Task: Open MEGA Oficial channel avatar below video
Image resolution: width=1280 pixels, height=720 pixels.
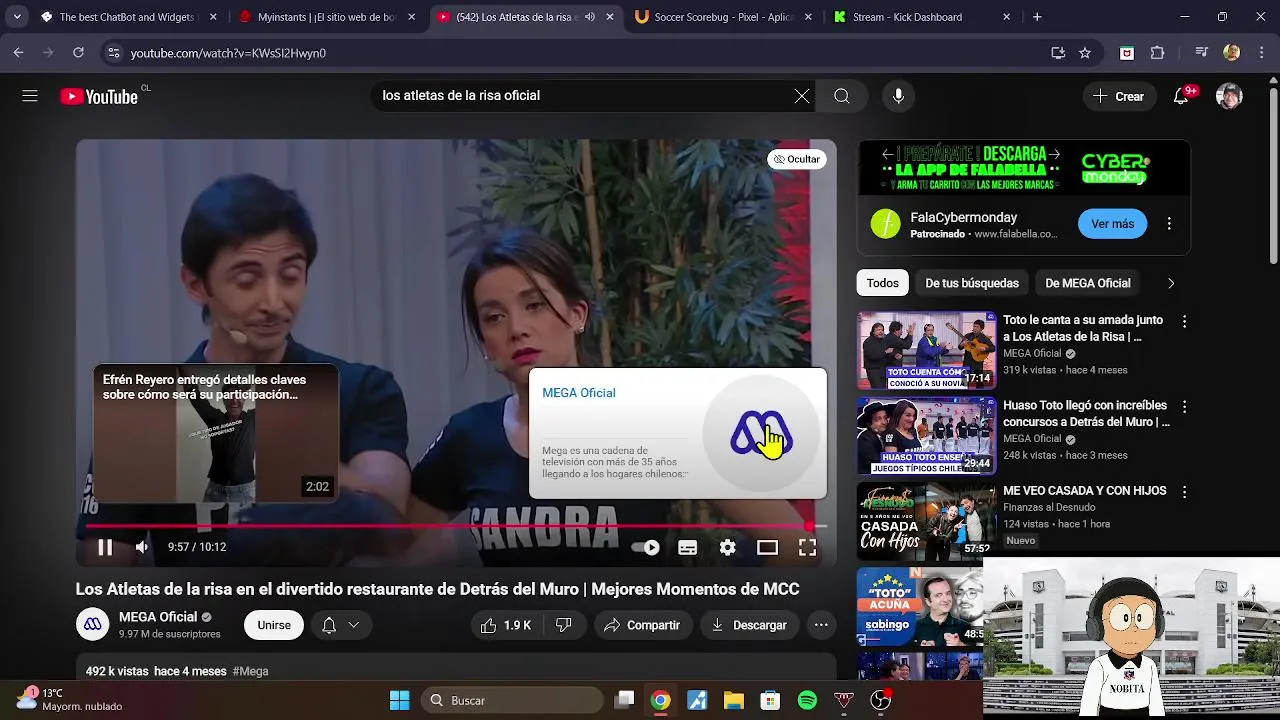Action: 92,624
